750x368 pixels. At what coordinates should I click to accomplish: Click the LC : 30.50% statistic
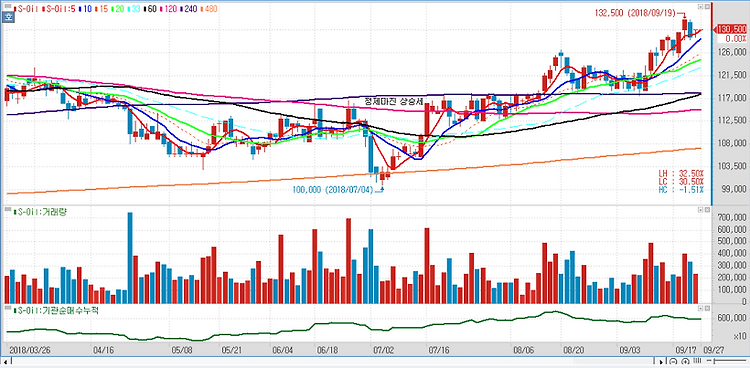click(x=681, y=181)
